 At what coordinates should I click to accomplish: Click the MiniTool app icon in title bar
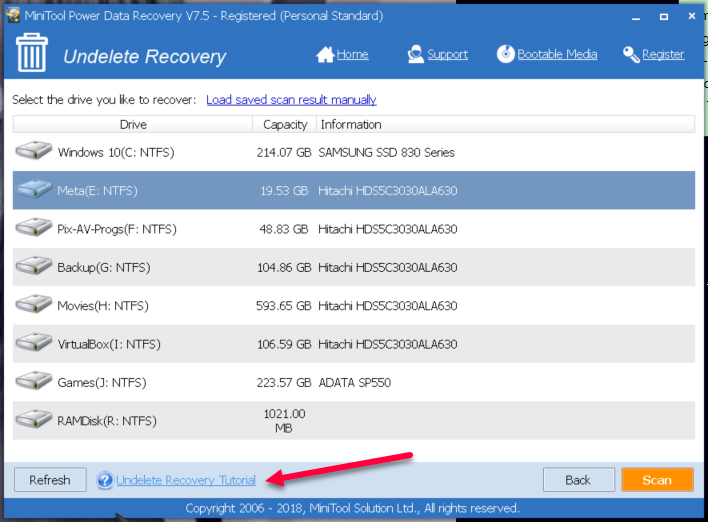(13, 15)
